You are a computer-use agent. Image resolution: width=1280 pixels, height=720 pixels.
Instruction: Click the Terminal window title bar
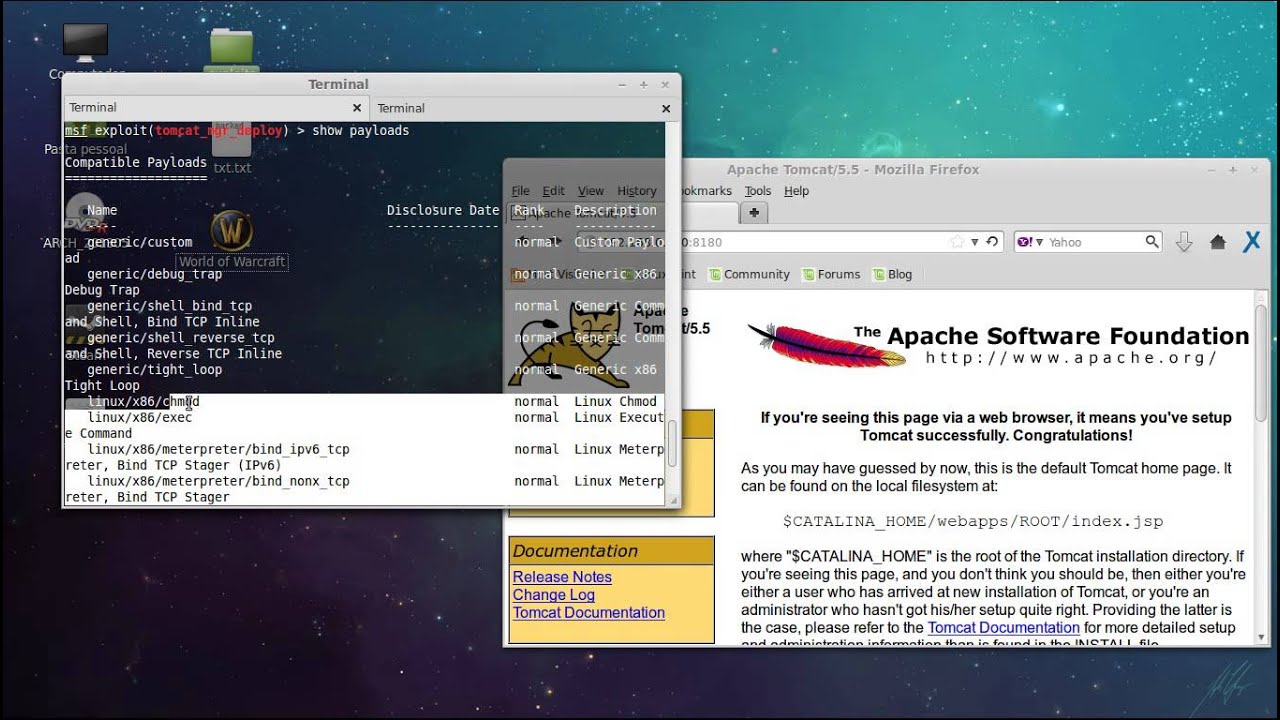(338, 85)
